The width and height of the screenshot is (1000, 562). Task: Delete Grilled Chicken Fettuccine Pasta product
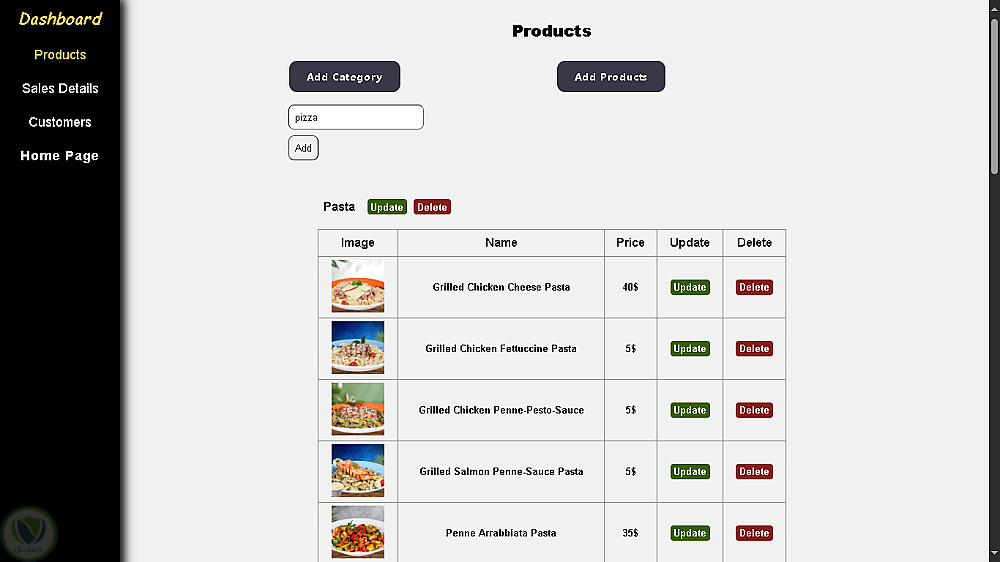[x=754, y=349]
